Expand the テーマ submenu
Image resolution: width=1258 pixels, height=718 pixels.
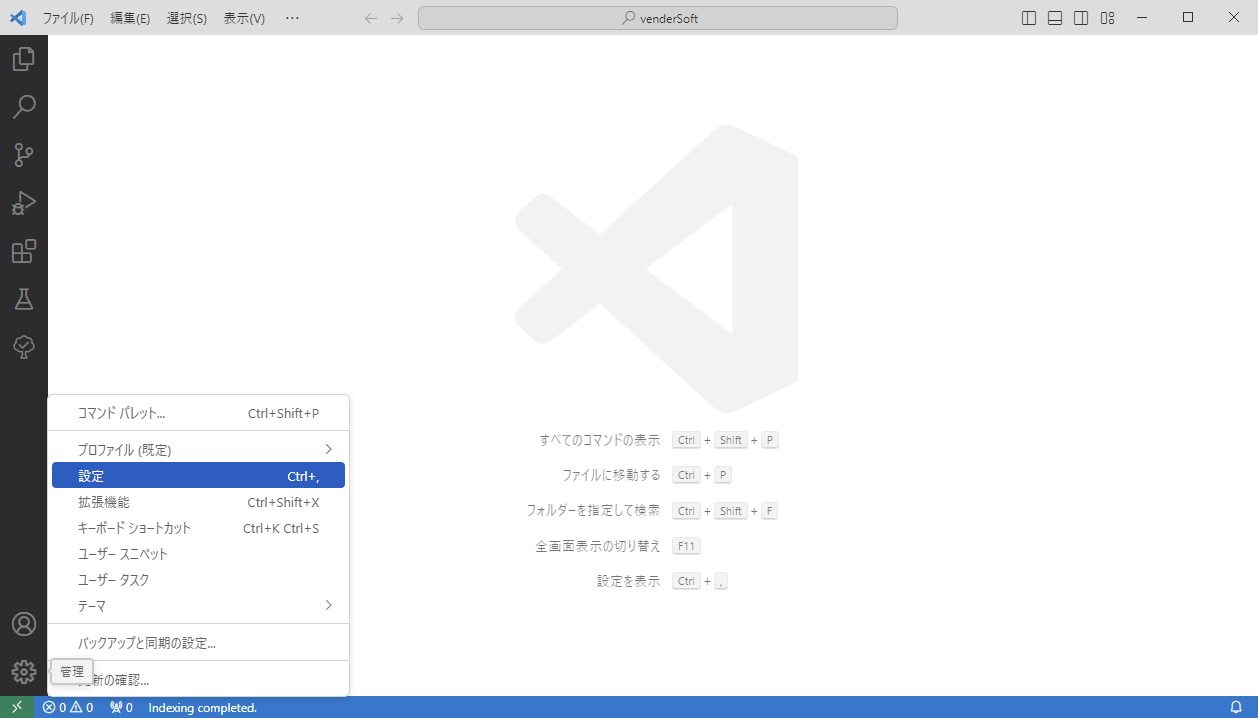198,605
